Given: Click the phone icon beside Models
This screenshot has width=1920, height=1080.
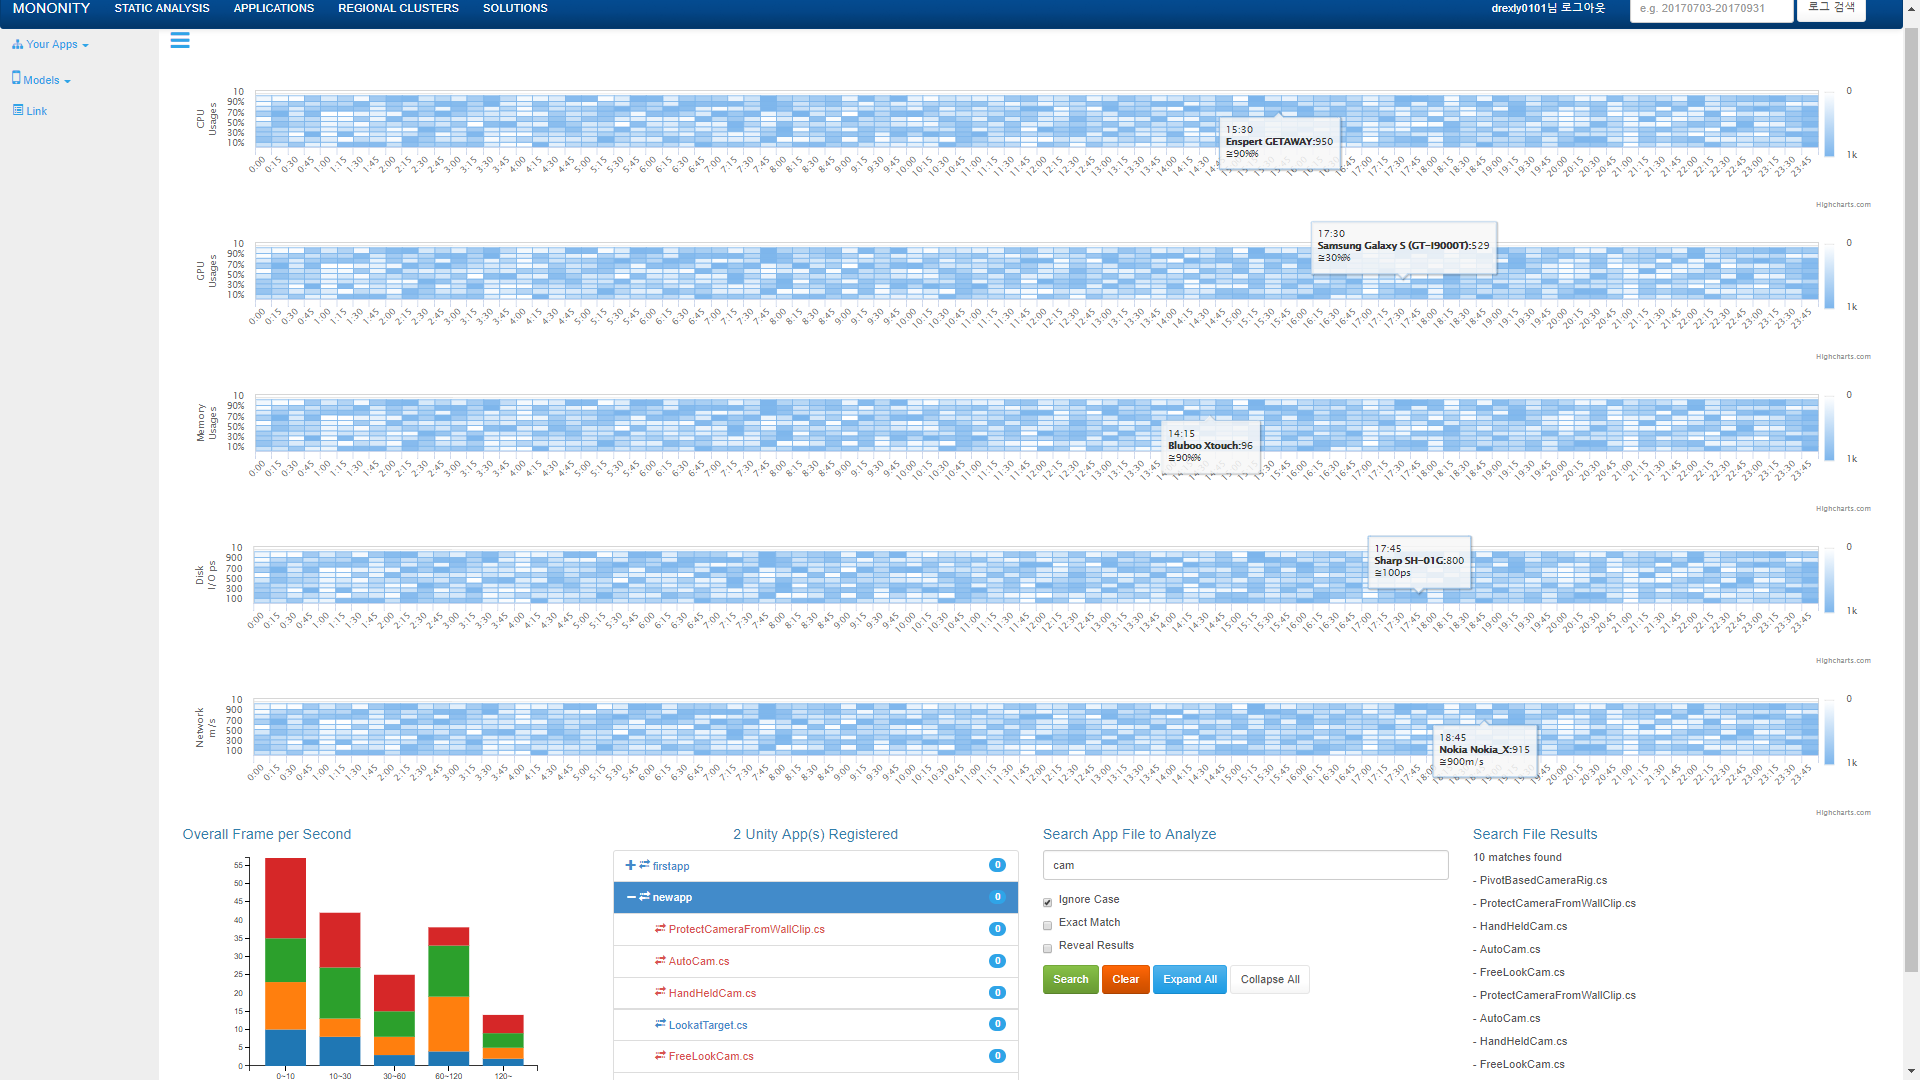Looking at the screenshot, I should [x=16, y=78].
